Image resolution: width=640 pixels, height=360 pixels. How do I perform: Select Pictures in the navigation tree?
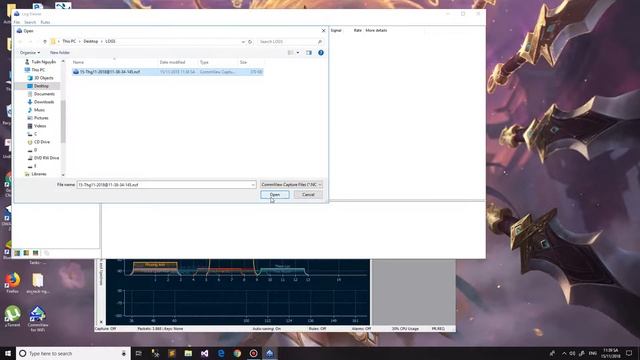pos(38,118)
